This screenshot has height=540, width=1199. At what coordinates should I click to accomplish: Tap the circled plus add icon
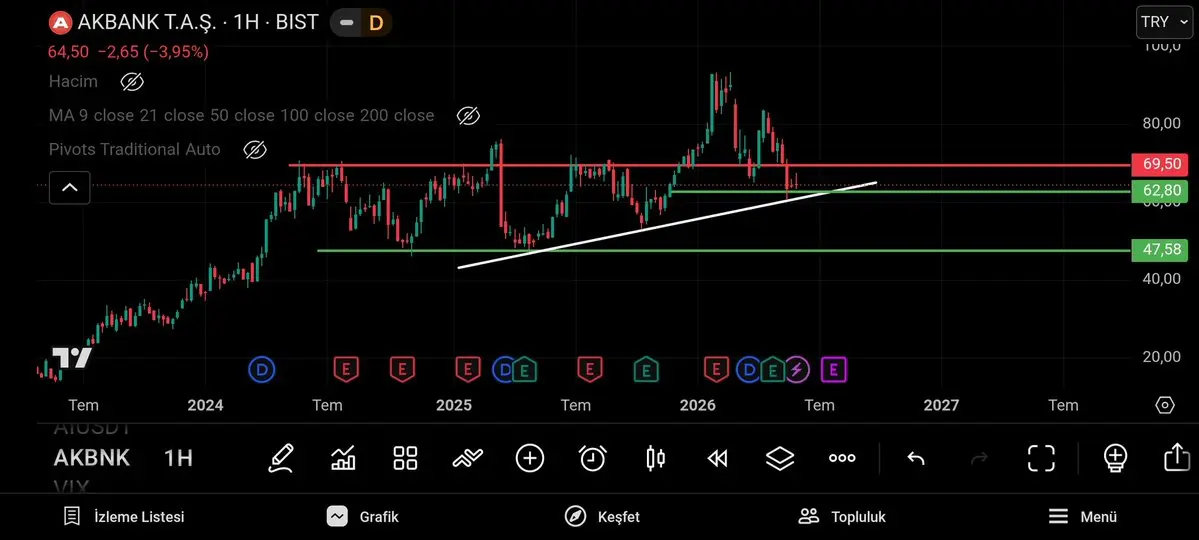pos(530,458)
